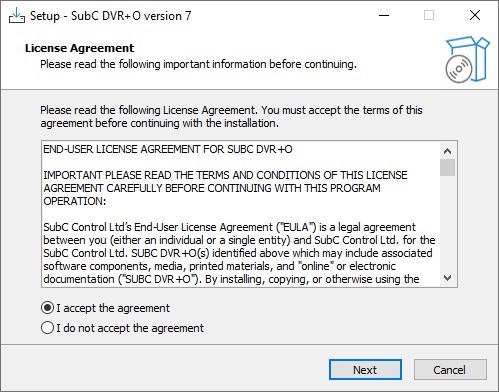The width and height of the screenshot is (499, 392).
Task: Click the setup installer icon in title bar
Action: [x=17, y=15]
